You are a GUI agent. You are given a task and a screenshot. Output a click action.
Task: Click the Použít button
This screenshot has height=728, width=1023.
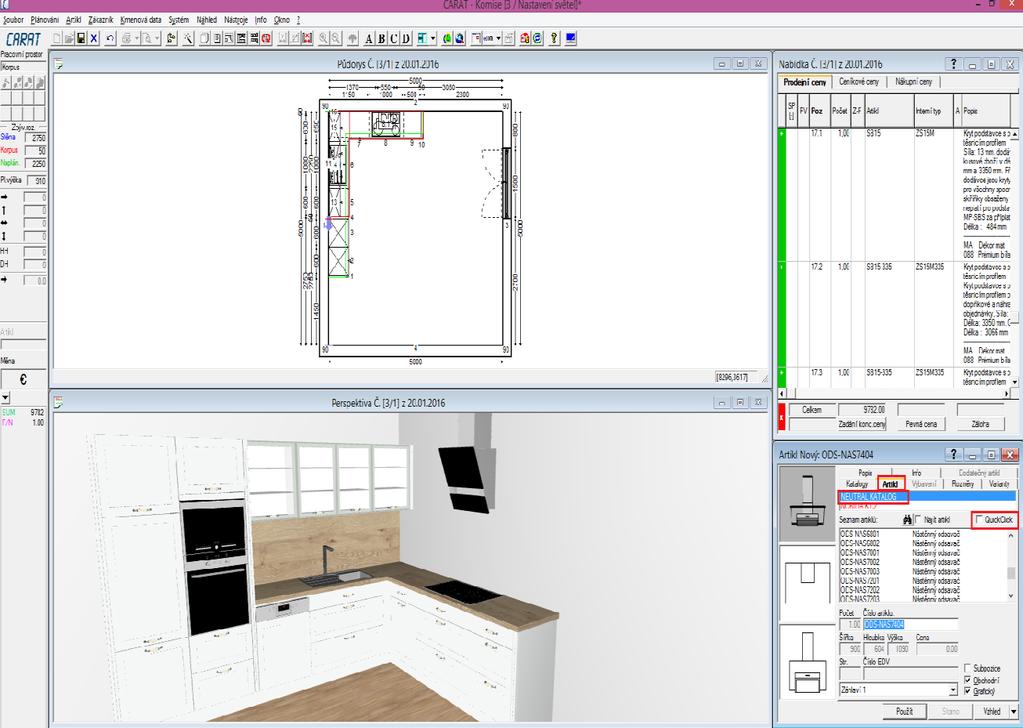(x=904, y=711)
